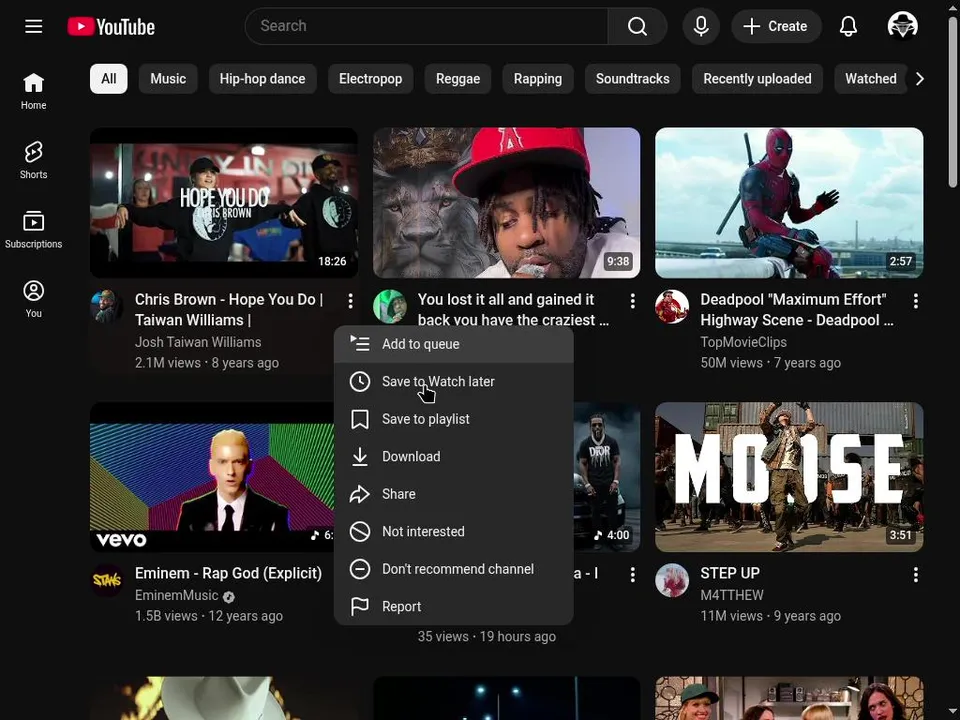Open more options for Deadpool video

pyautogui.click(x=915, y=301)
